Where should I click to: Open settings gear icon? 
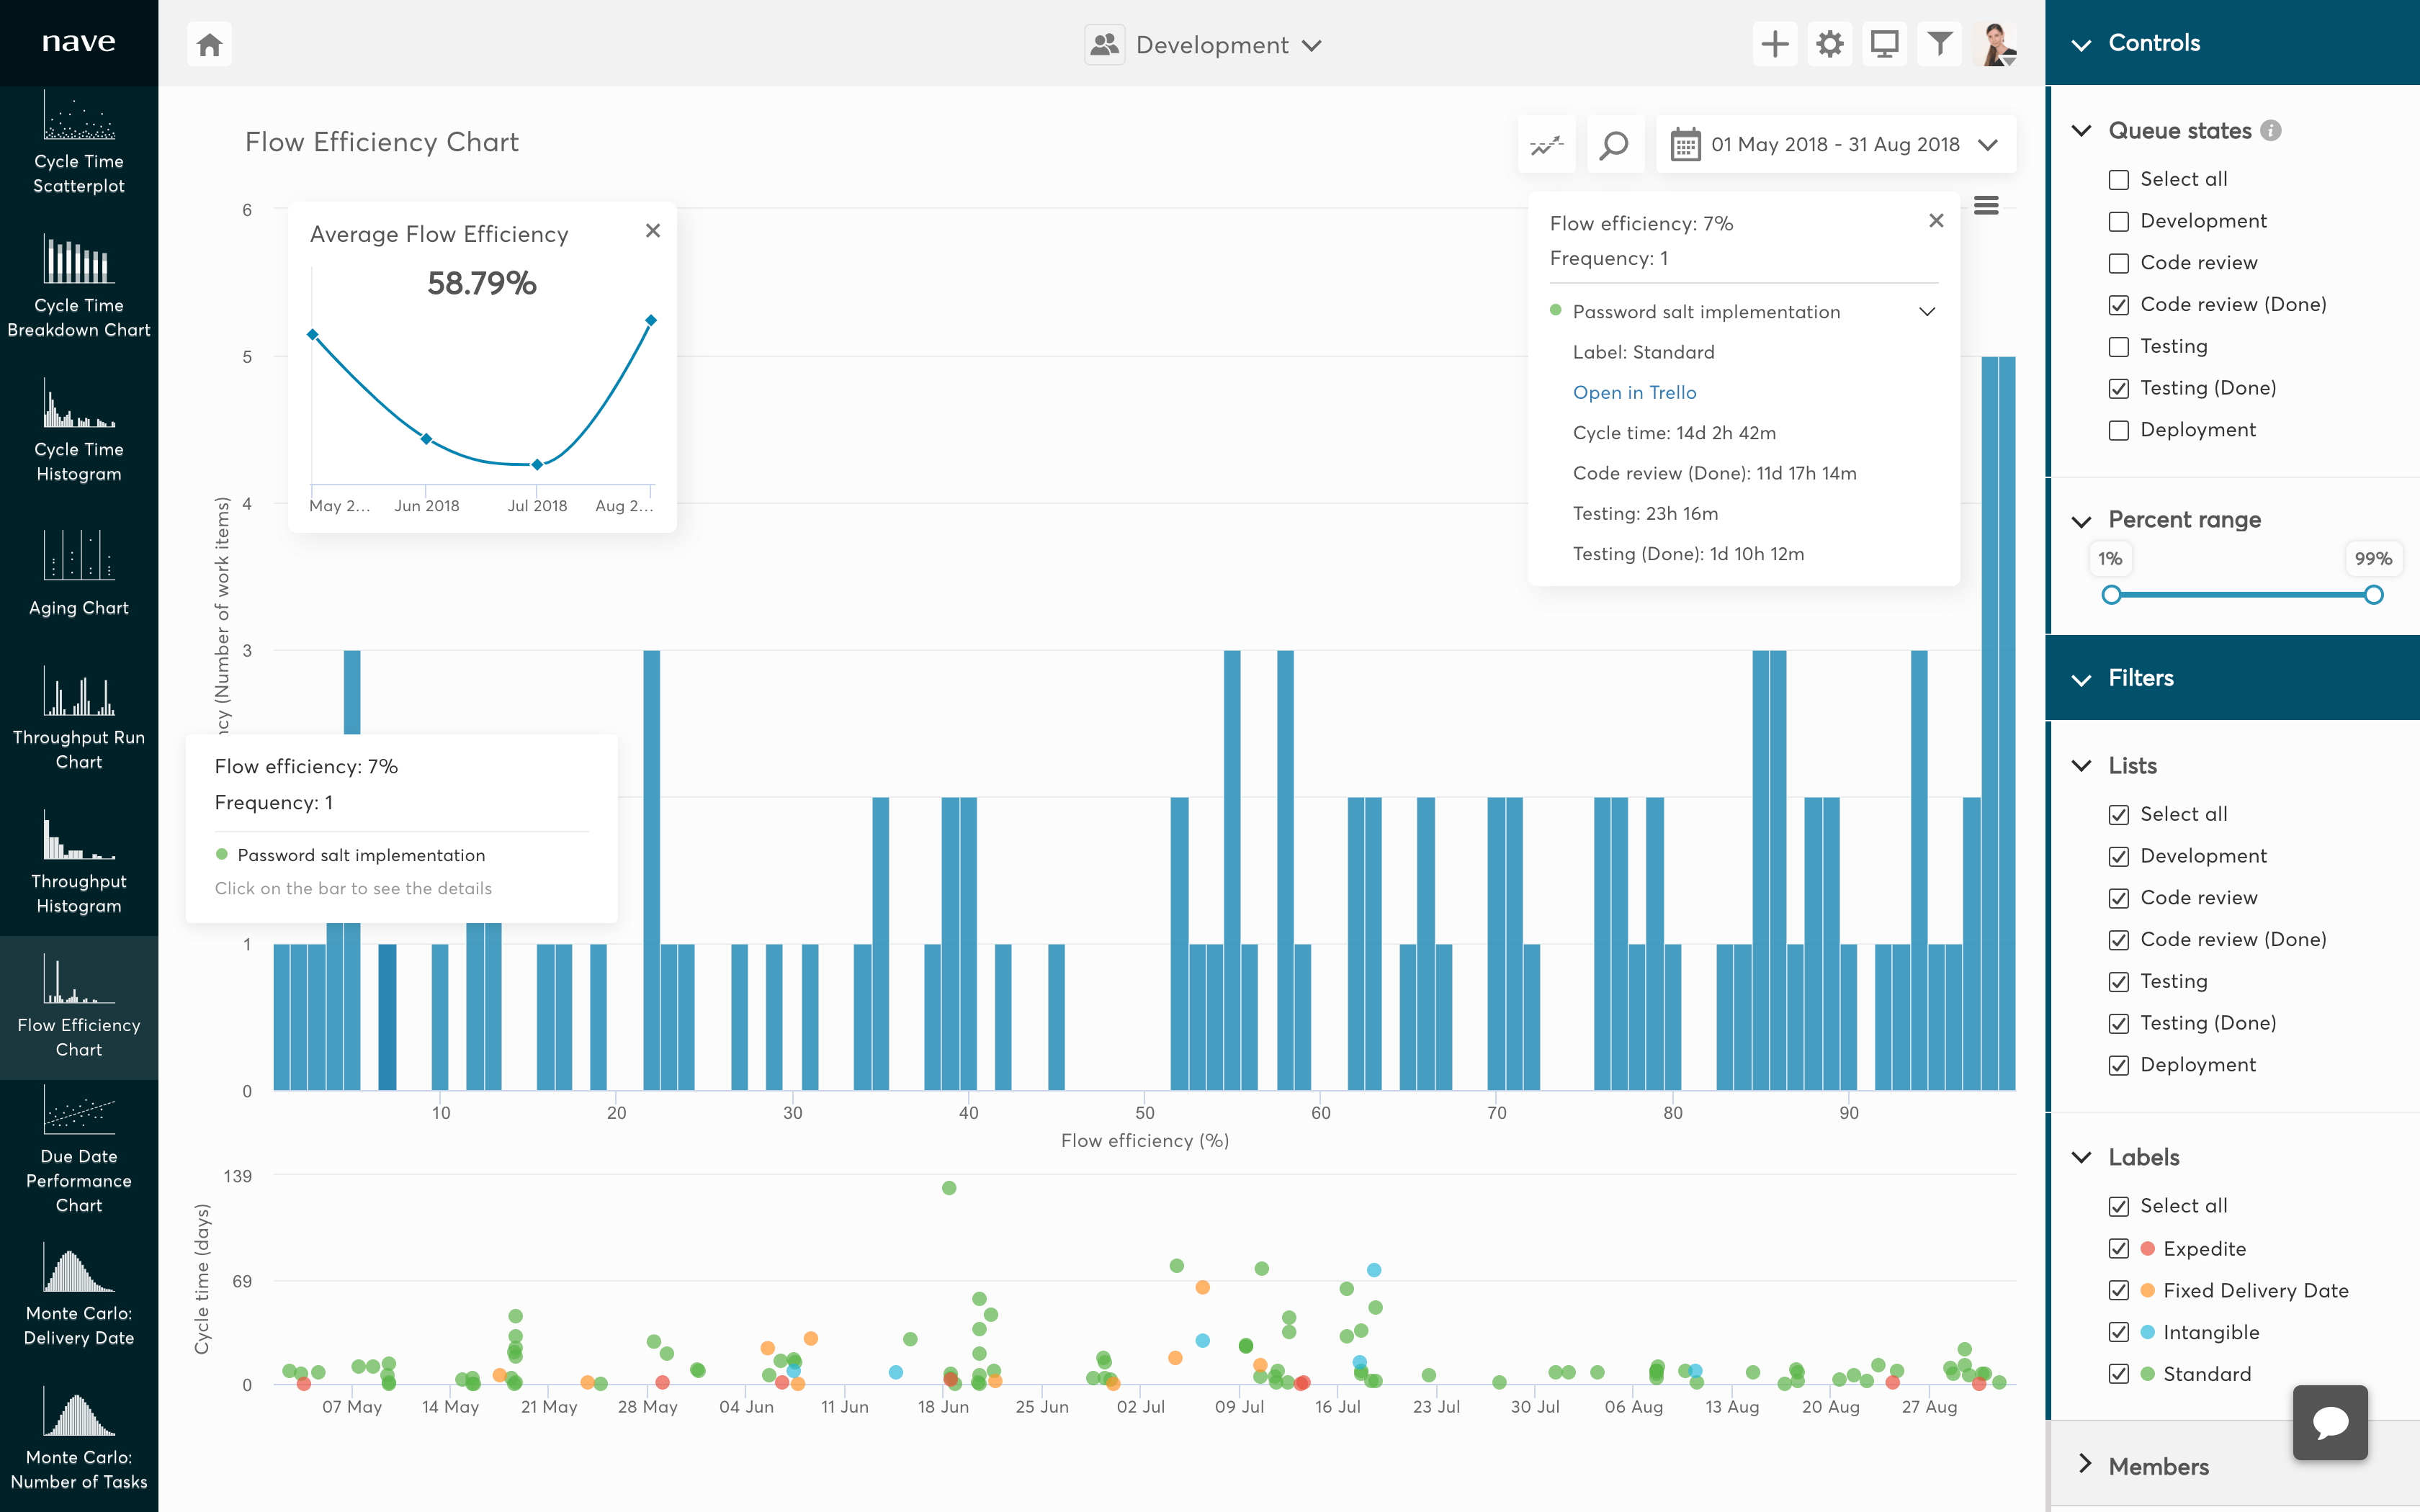pos(1829,45)
